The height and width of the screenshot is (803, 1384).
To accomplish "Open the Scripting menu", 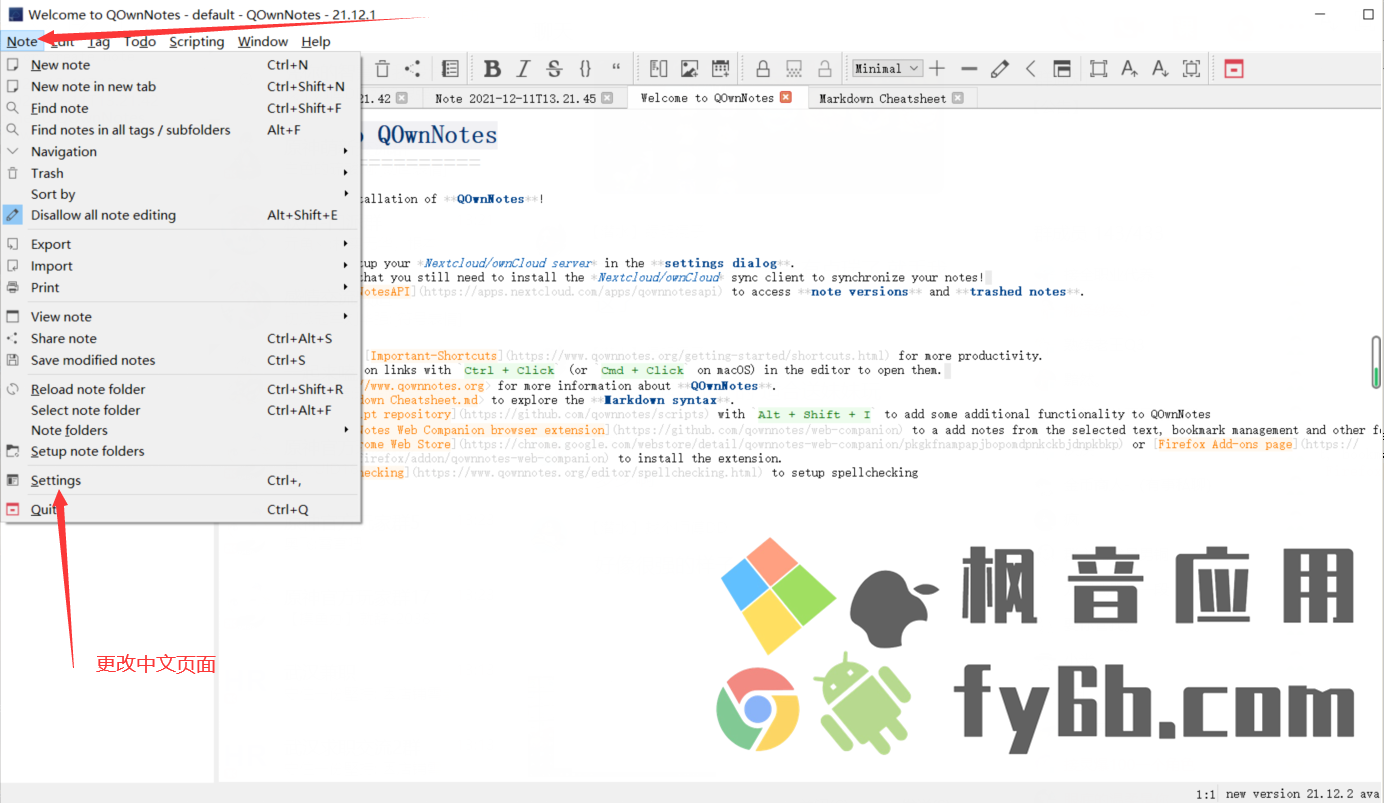I will pyautogui.click(x=196, y=41).
